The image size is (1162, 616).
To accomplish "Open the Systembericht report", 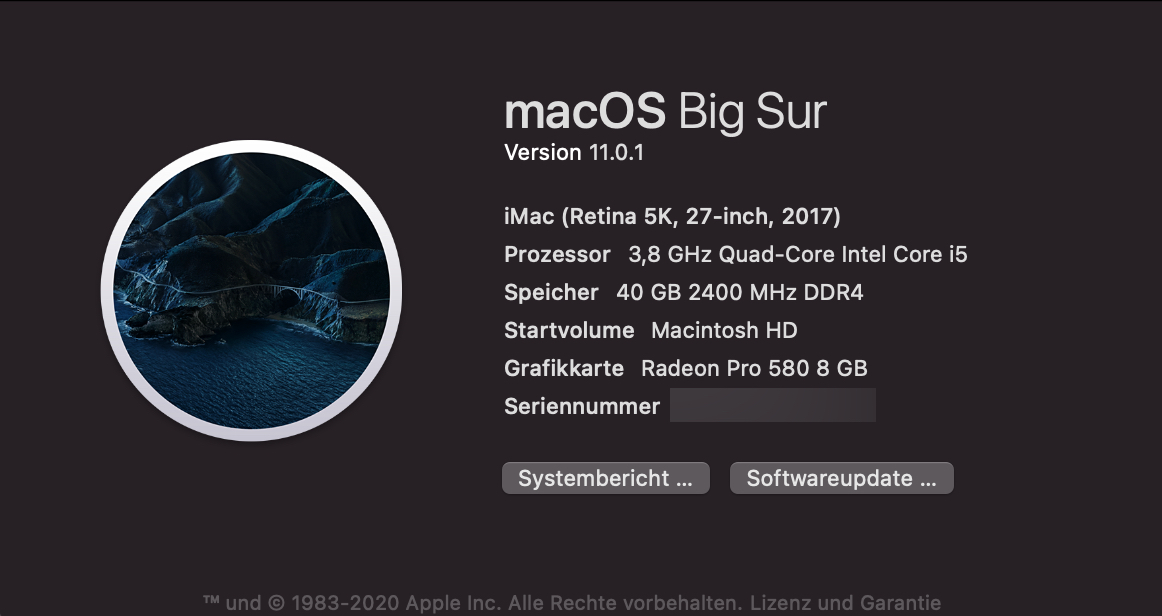I will point(605,478).
